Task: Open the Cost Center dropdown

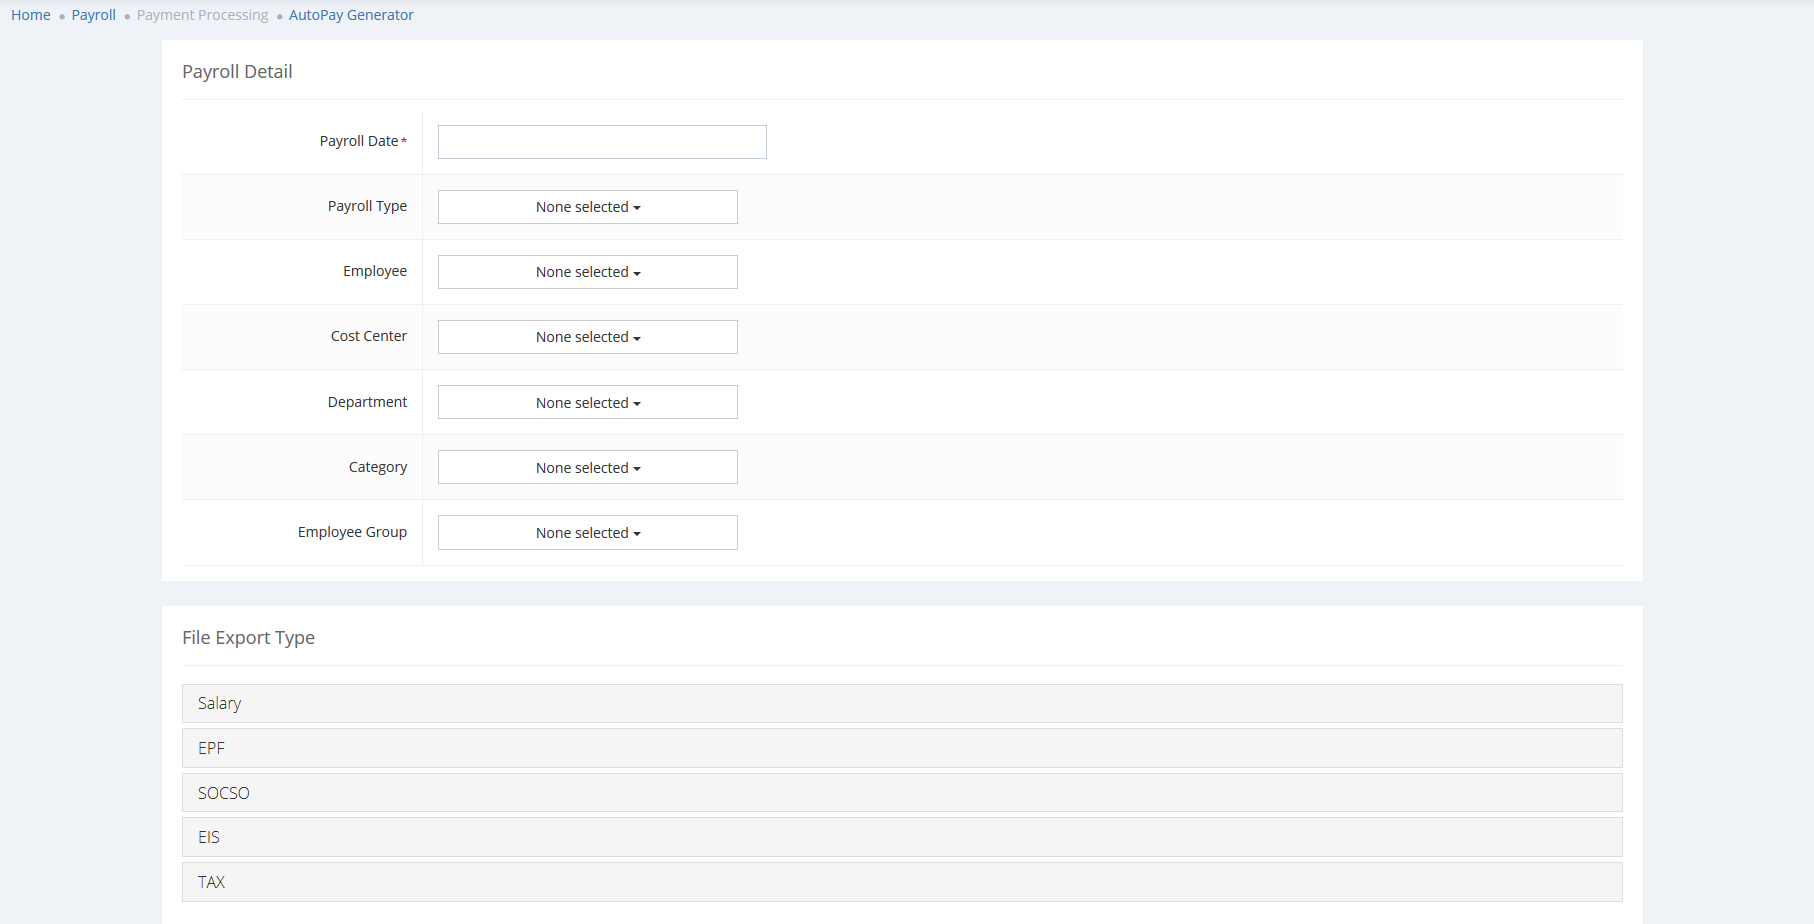Action: (588, 337)
